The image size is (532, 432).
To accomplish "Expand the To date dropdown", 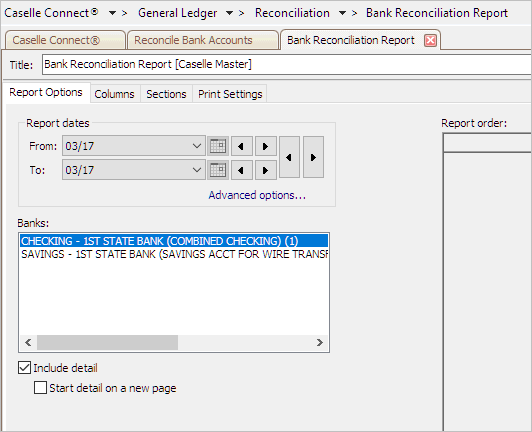I will [196, 170].
